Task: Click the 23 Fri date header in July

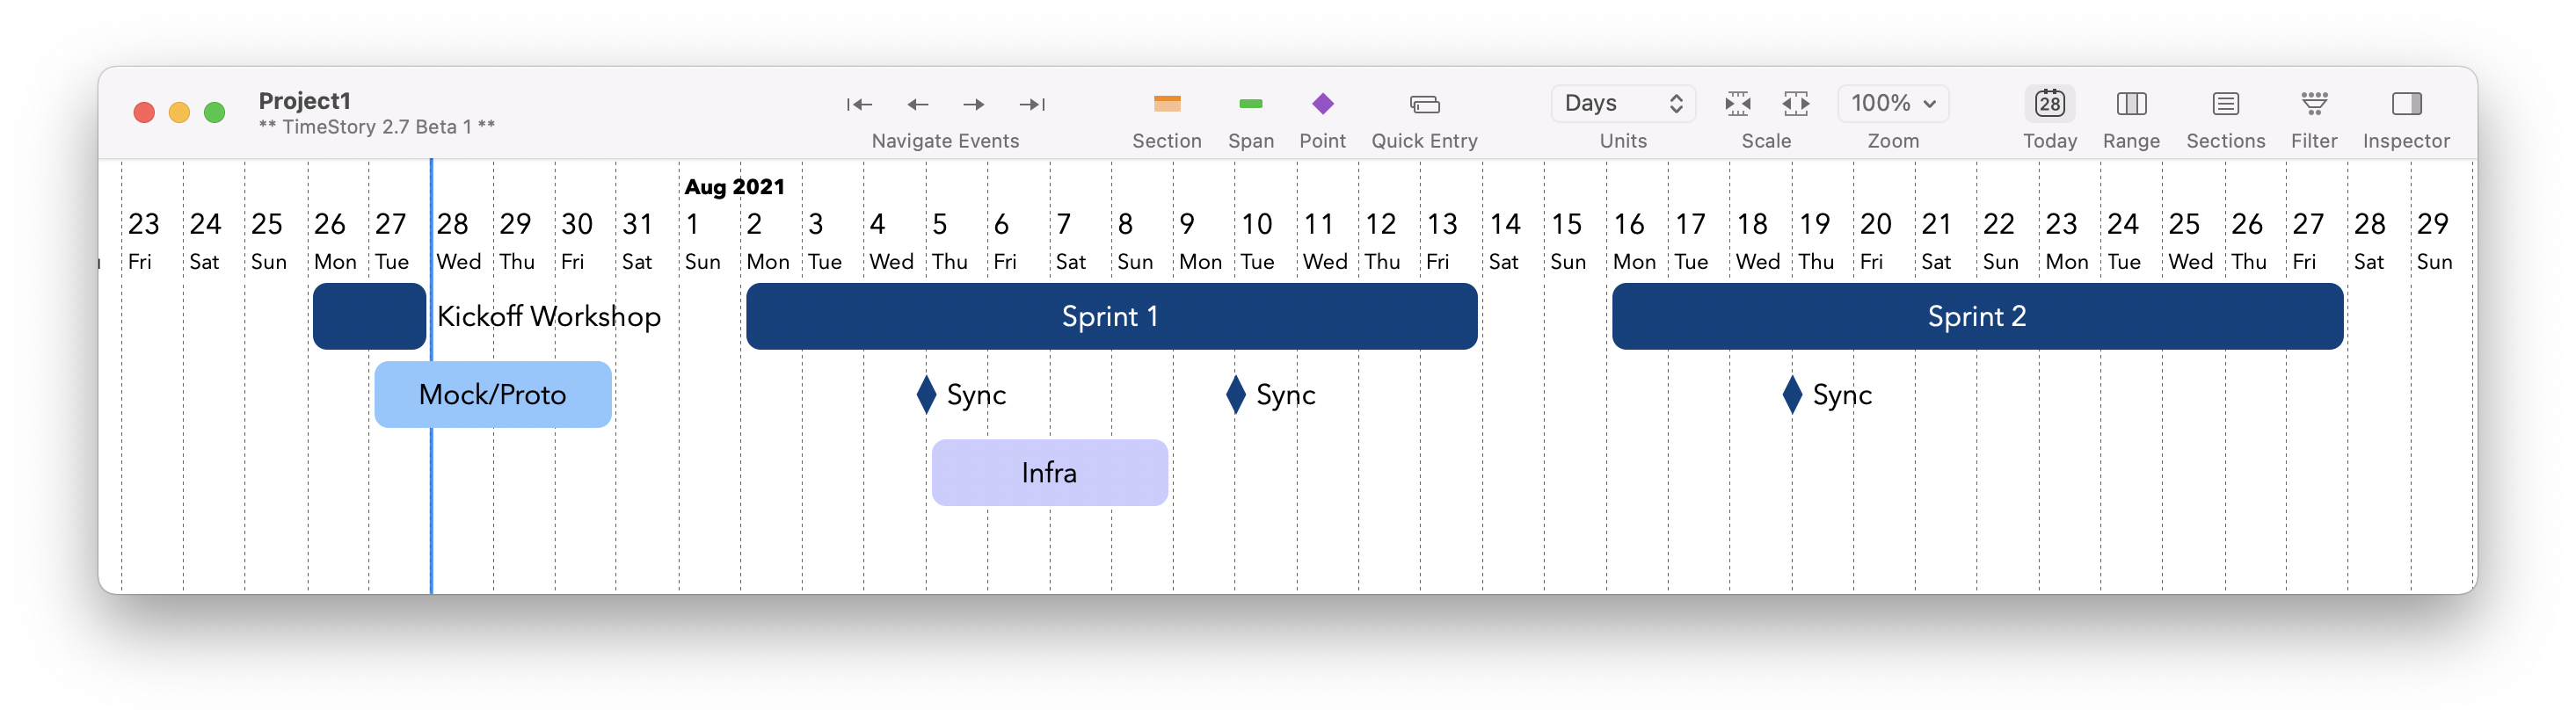Action: coord(143,241)
